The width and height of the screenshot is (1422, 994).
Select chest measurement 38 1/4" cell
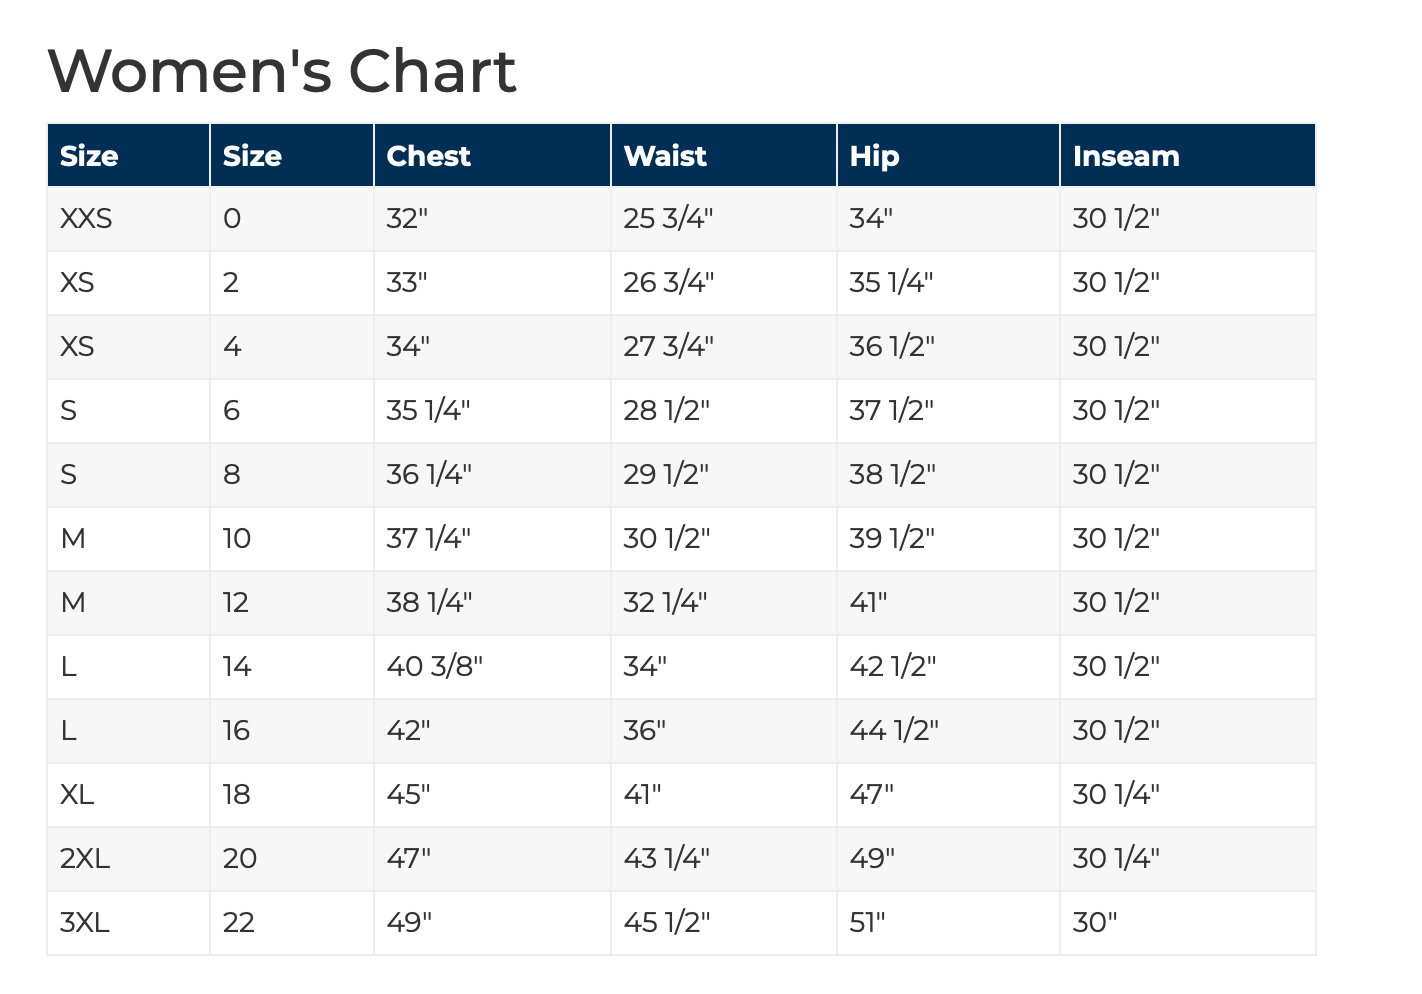[429, 602]
